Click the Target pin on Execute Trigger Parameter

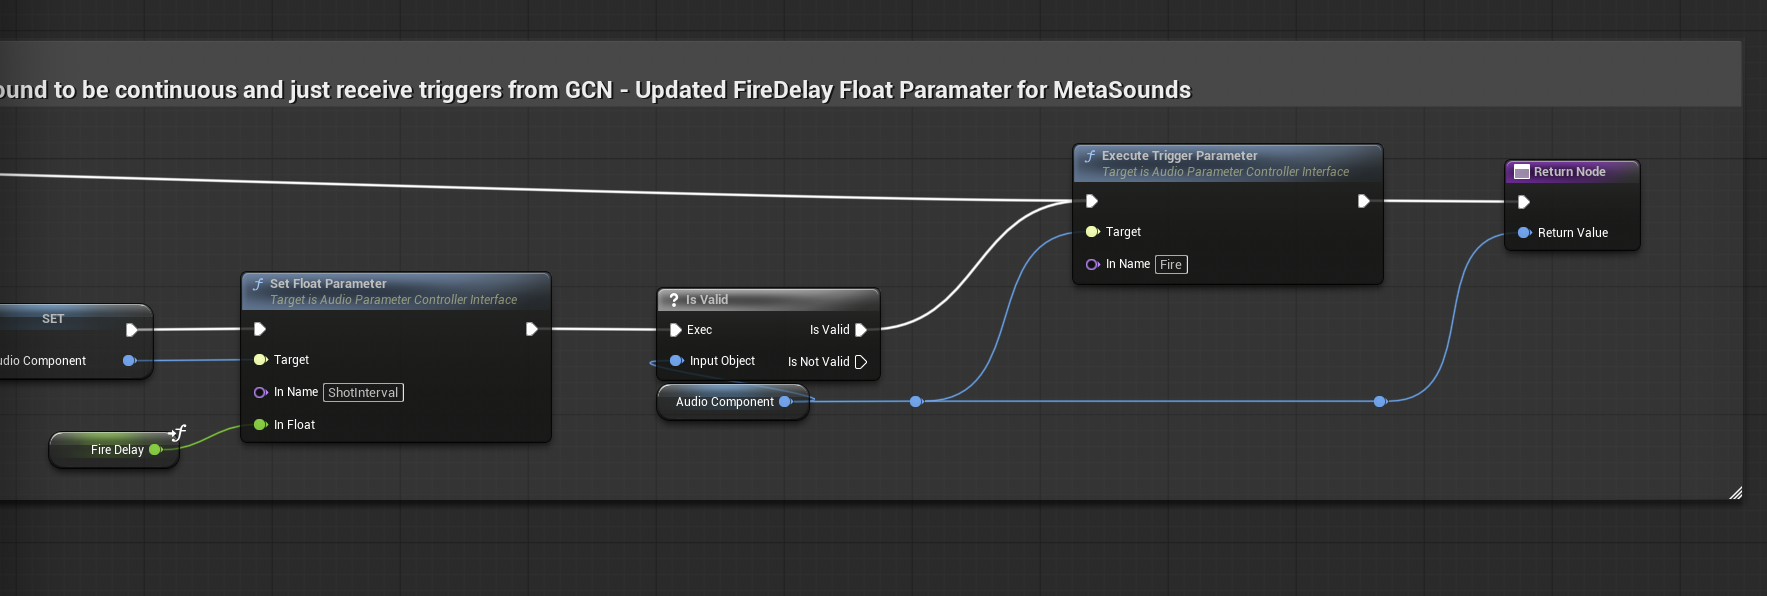[1092, 232]
